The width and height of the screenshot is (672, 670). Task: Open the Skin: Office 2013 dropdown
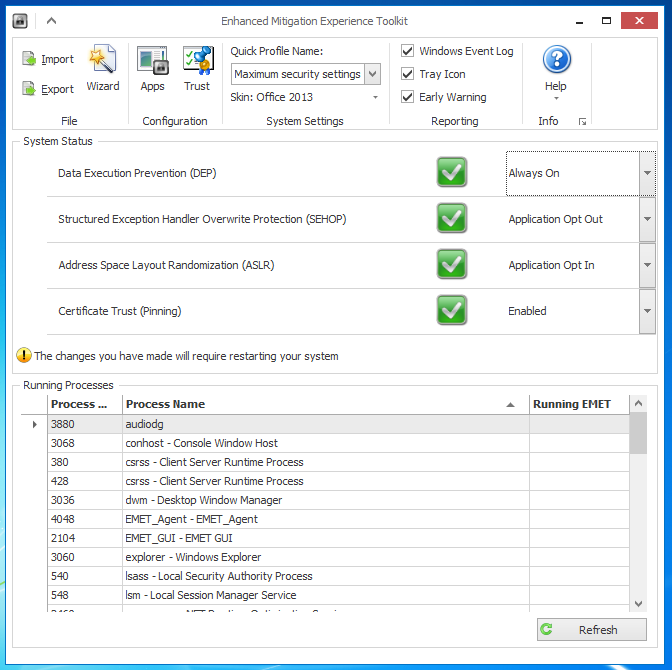(x=375, y=97)
